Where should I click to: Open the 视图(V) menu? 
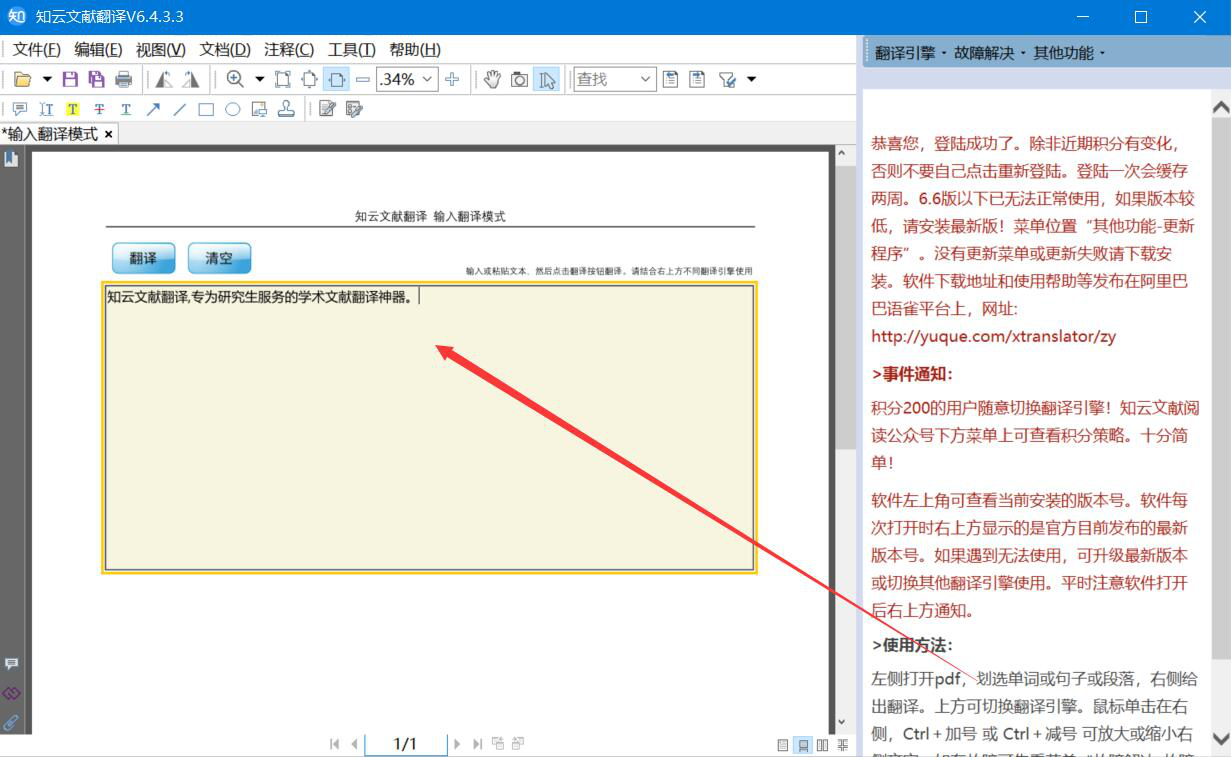pos(161,50)
